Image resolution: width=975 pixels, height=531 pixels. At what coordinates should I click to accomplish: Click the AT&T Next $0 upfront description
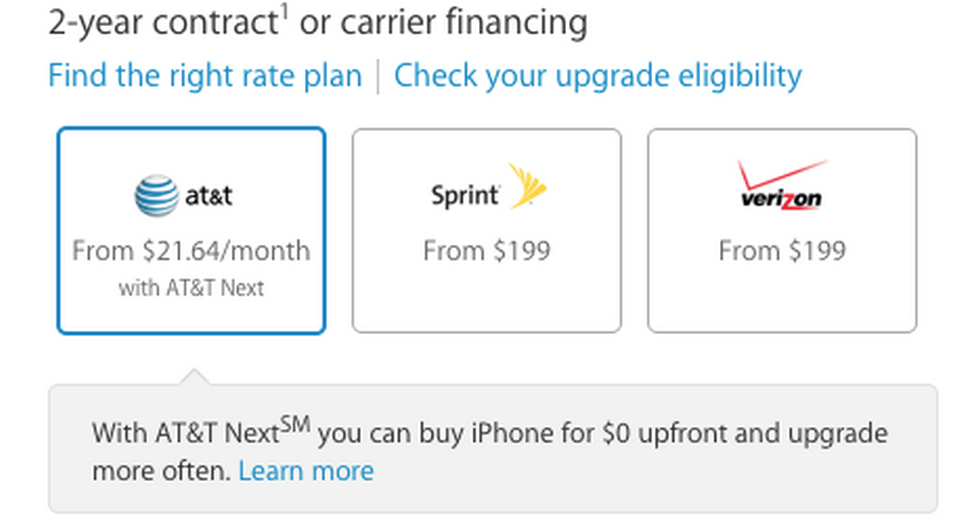490,435
